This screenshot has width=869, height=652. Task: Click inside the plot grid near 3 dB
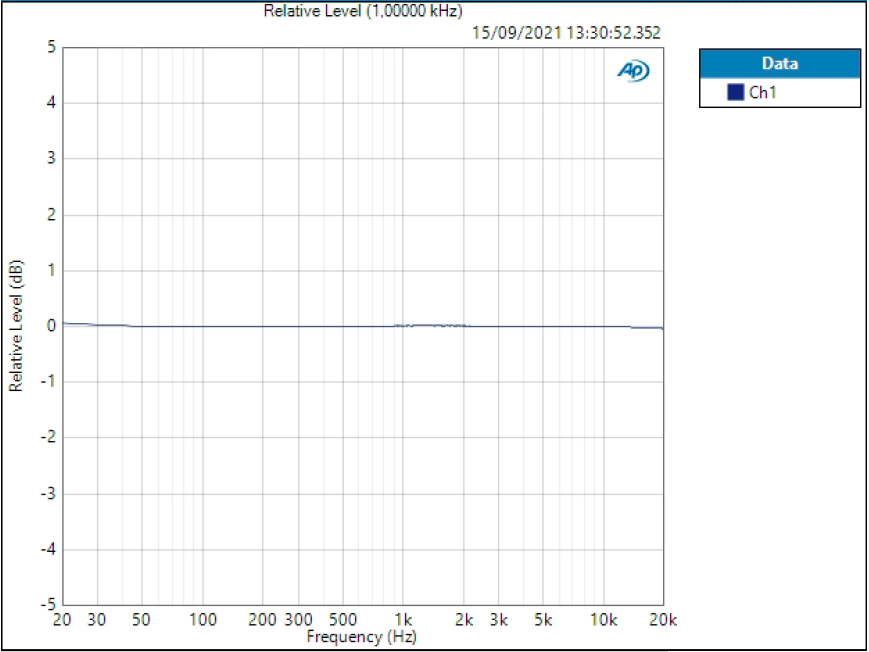point(360,156)
